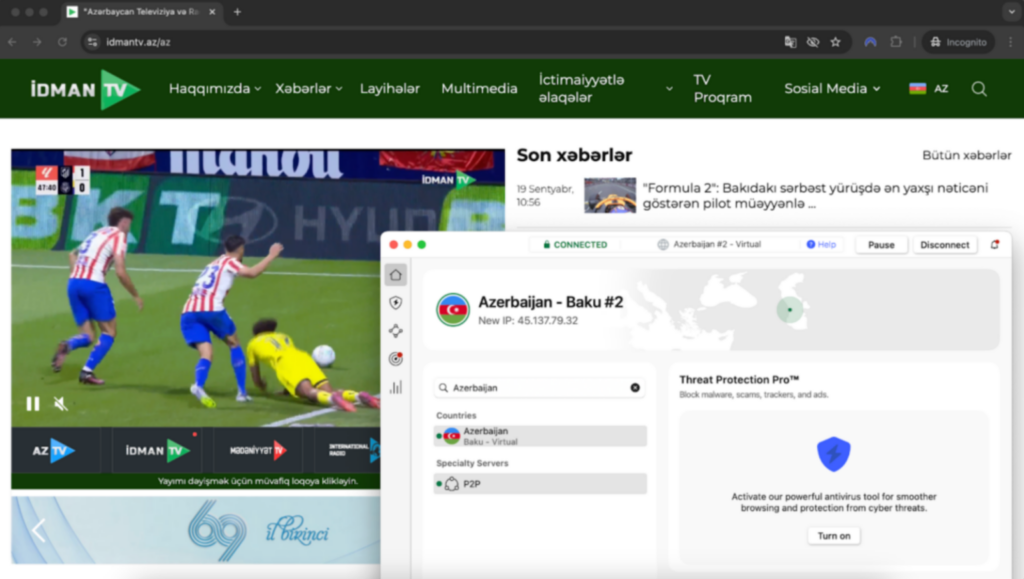1024x579 pixels.
Task: Expand the Sosial Media dropdown
Action: (832, 89)
